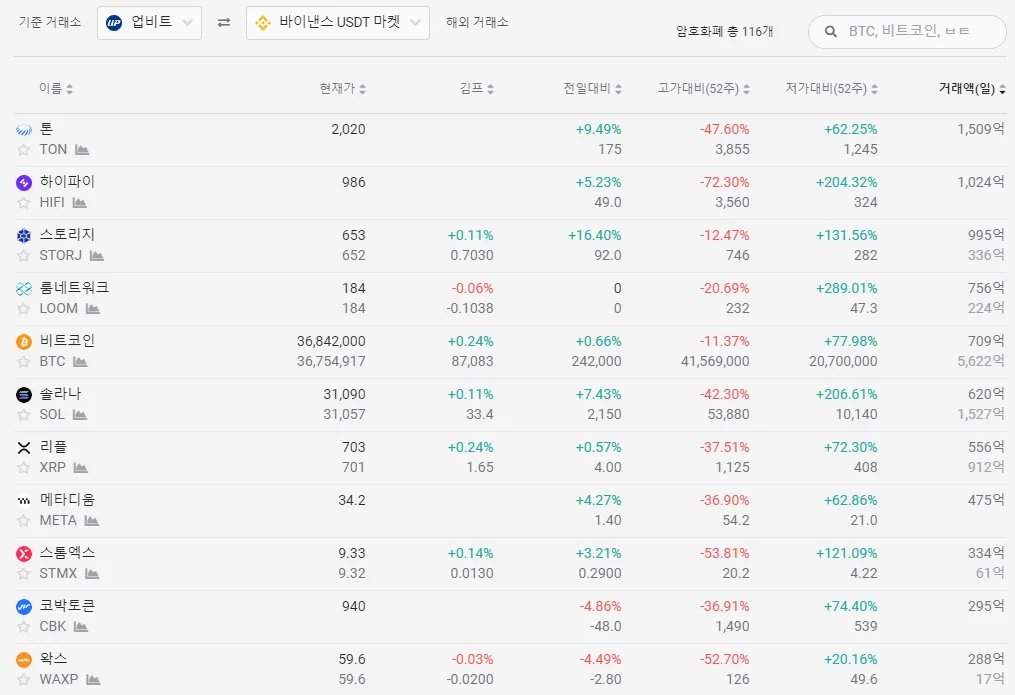The height and width of the screenshot is (695, 1015).
Task: Click the Solana coin logo icon
Action: tap(24, 394)
